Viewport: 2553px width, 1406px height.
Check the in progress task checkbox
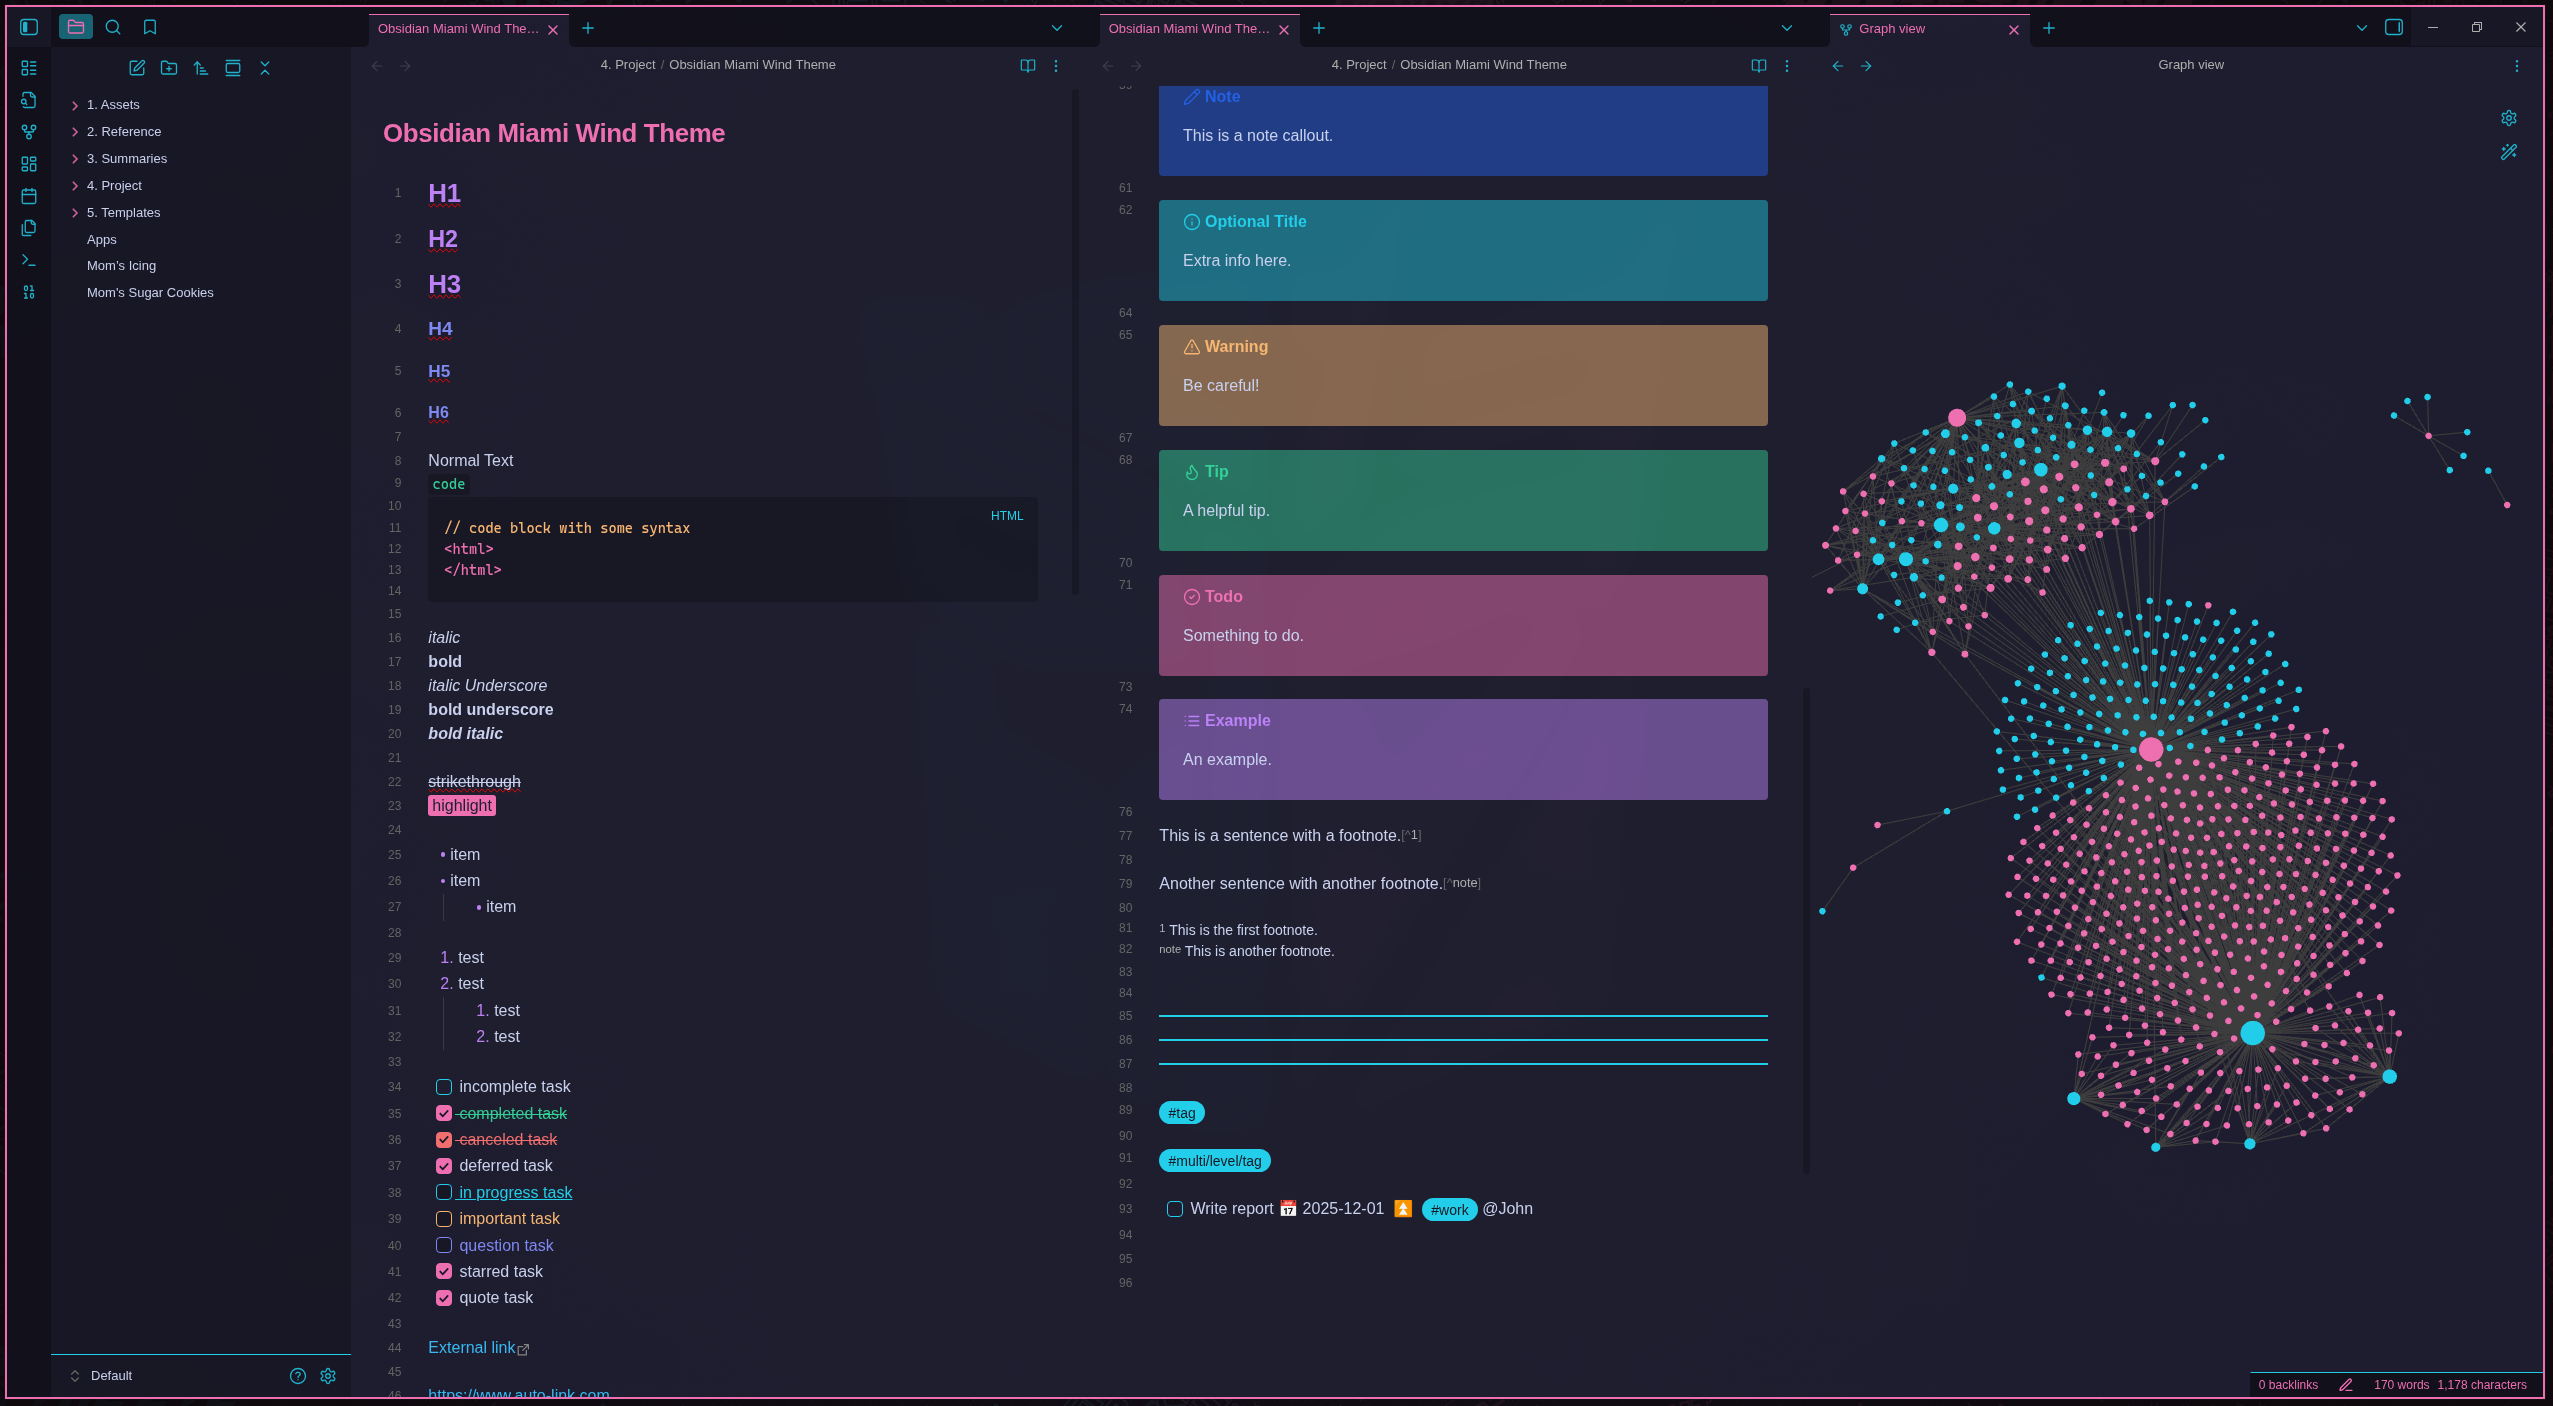(x=444, y=1192)
